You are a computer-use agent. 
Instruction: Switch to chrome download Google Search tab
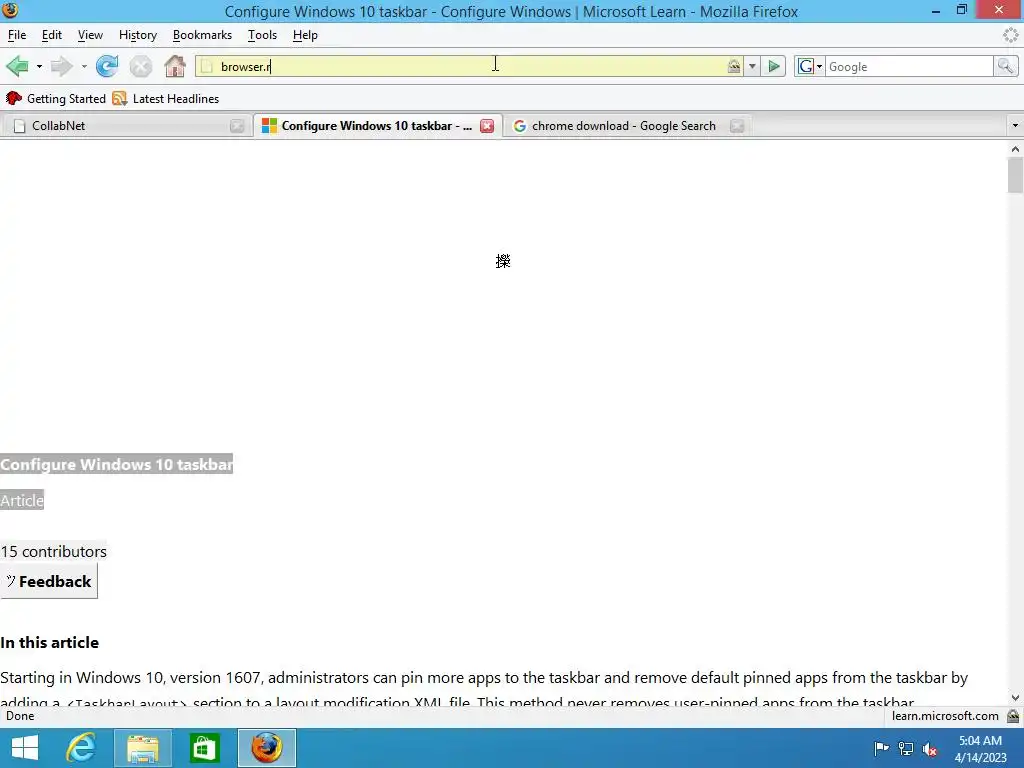(627, 126)
